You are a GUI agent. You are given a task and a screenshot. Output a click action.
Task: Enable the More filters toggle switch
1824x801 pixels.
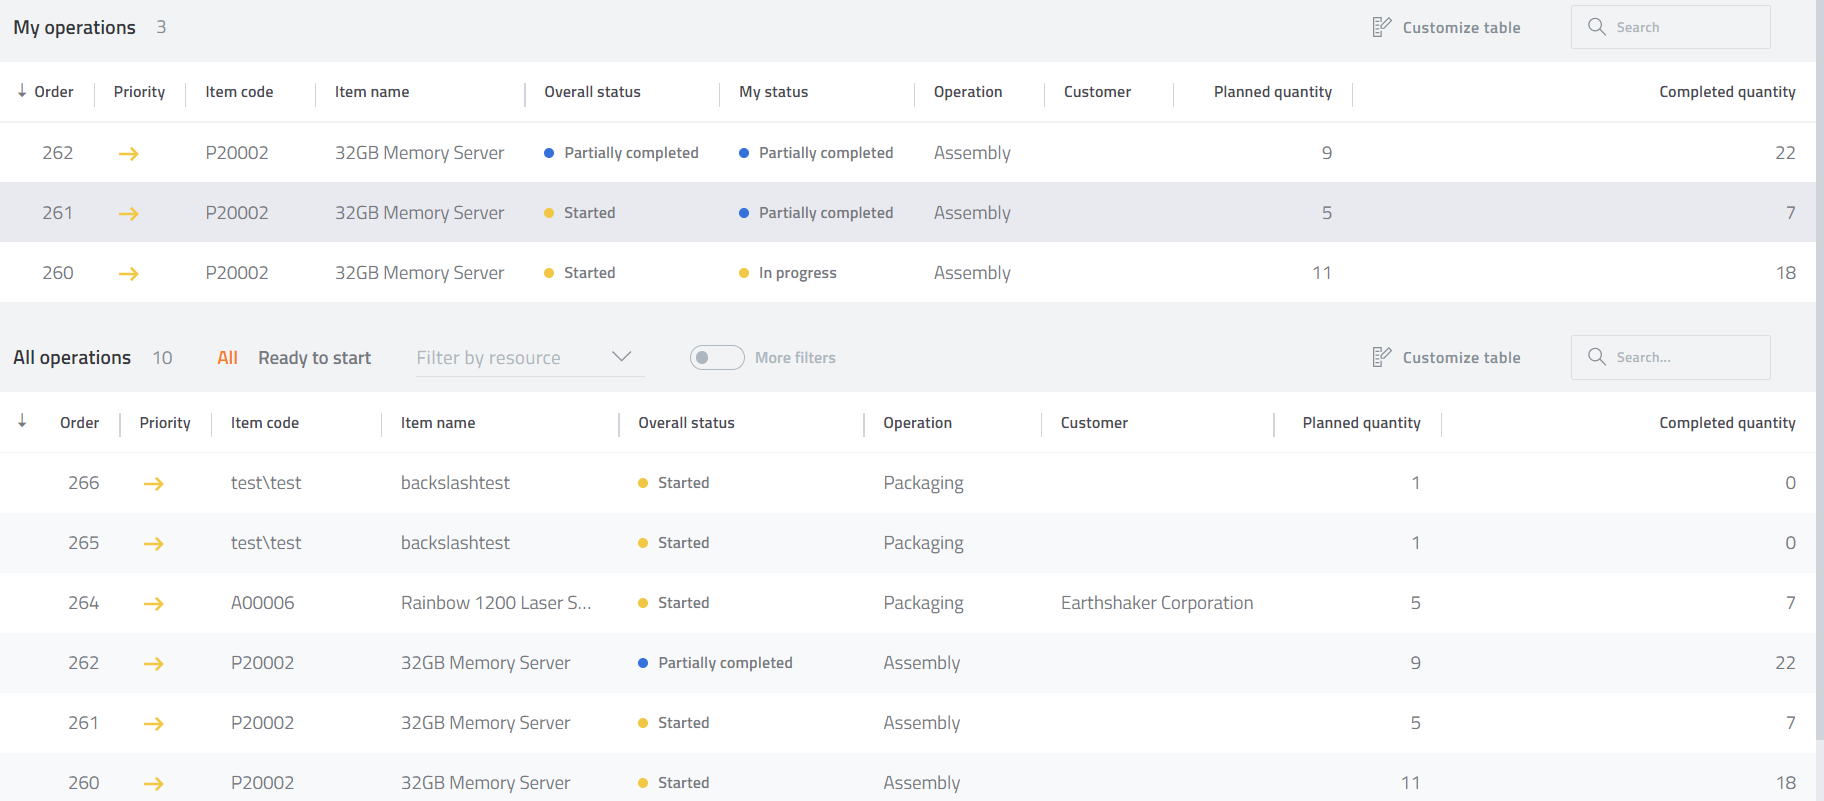[716, 357]
